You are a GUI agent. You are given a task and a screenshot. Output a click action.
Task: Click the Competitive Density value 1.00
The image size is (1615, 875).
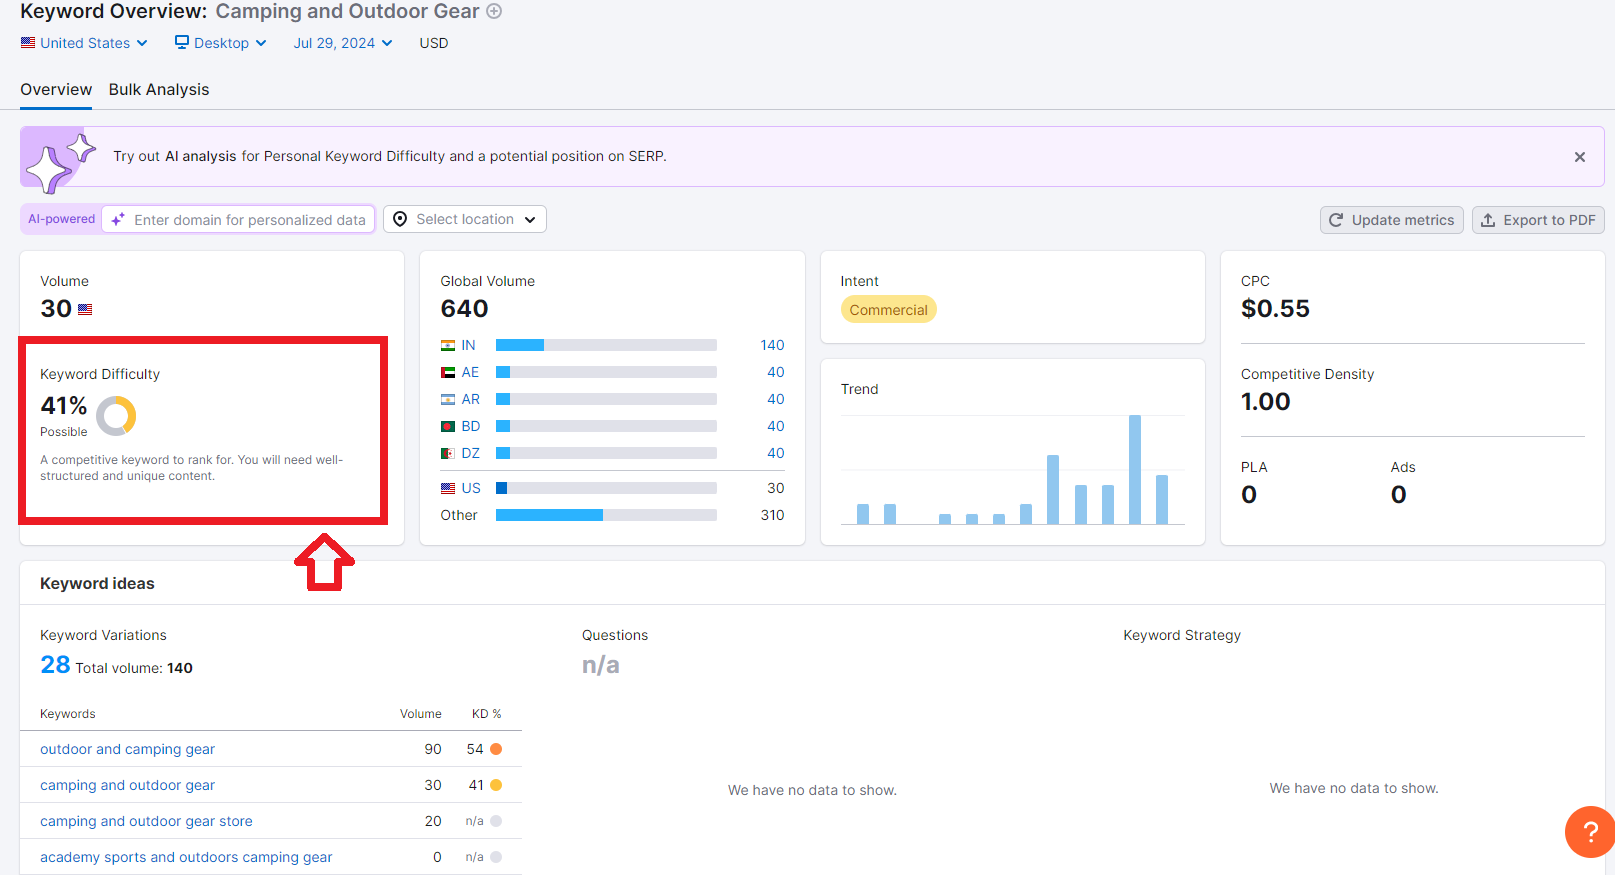[1266, 402]
